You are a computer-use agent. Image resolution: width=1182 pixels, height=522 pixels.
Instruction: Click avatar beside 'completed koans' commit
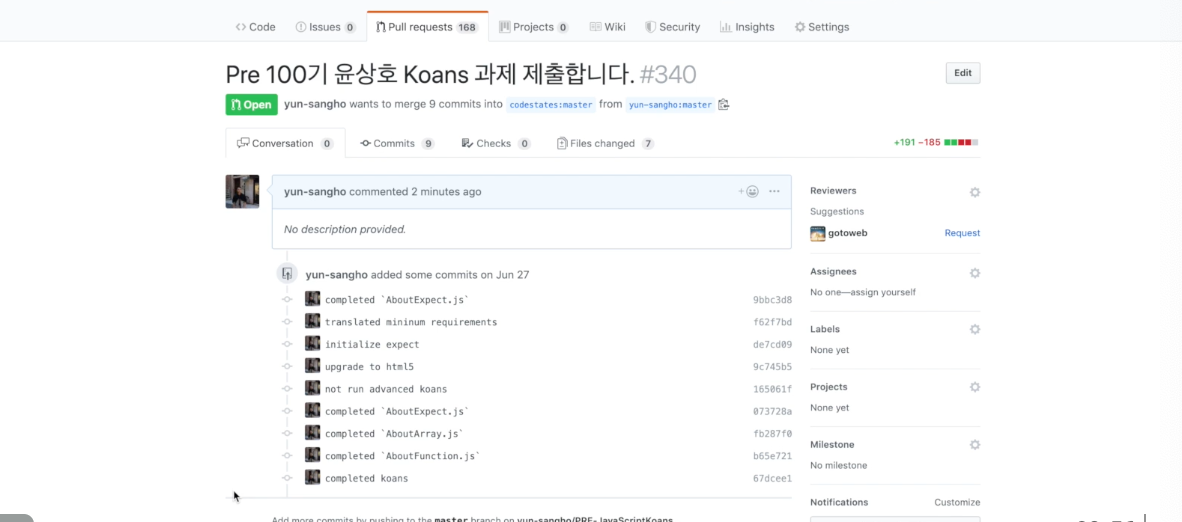[x=312, y=477]
